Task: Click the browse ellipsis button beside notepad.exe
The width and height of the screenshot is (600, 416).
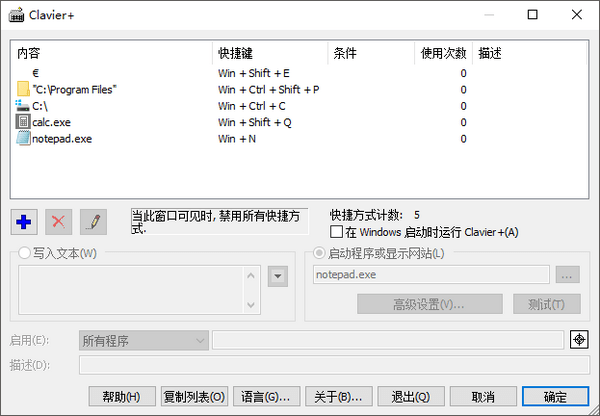Action: coord(567,275)
